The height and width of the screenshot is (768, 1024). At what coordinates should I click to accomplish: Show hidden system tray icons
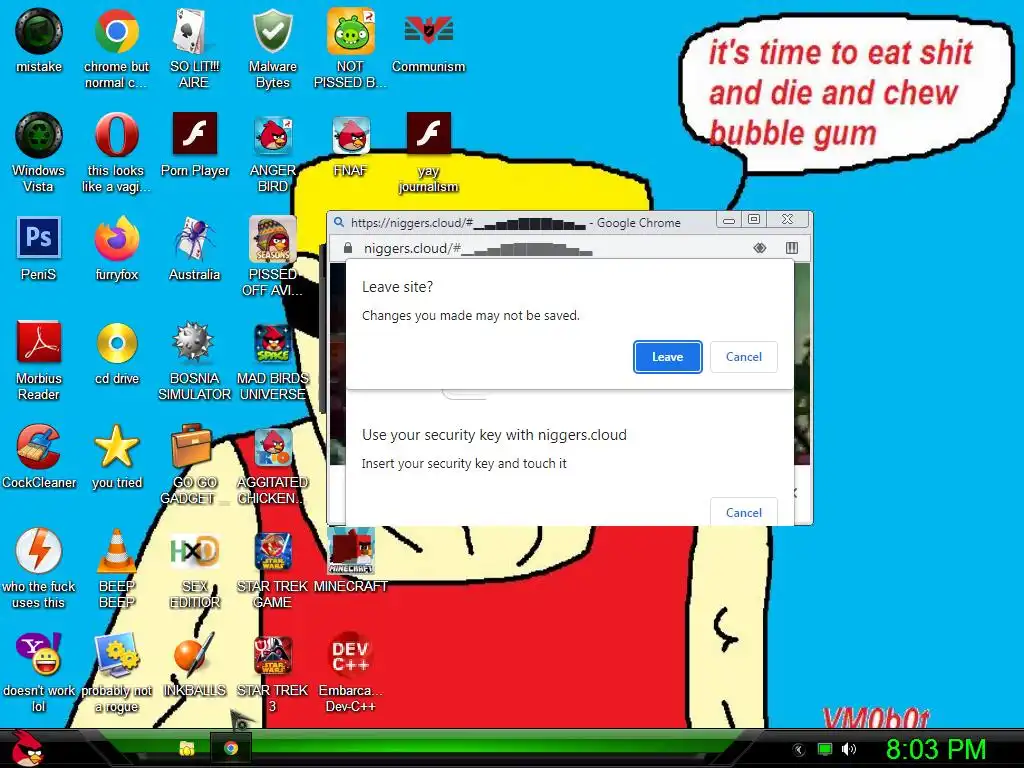(799, 749)
